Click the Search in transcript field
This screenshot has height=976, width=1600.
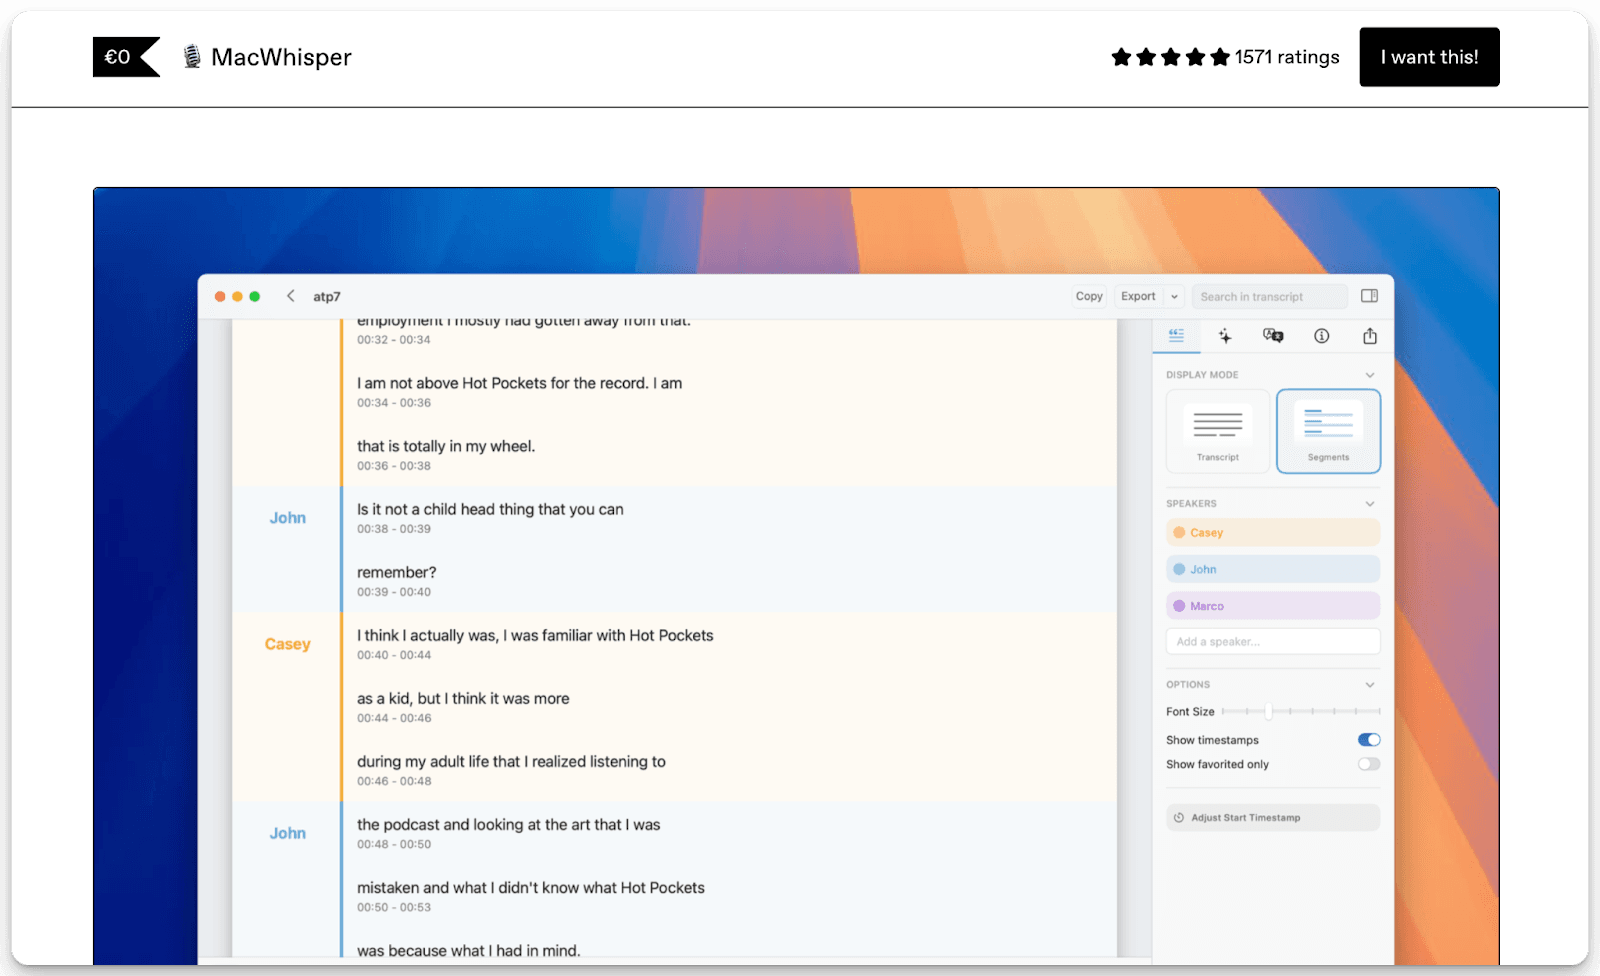1270,296
